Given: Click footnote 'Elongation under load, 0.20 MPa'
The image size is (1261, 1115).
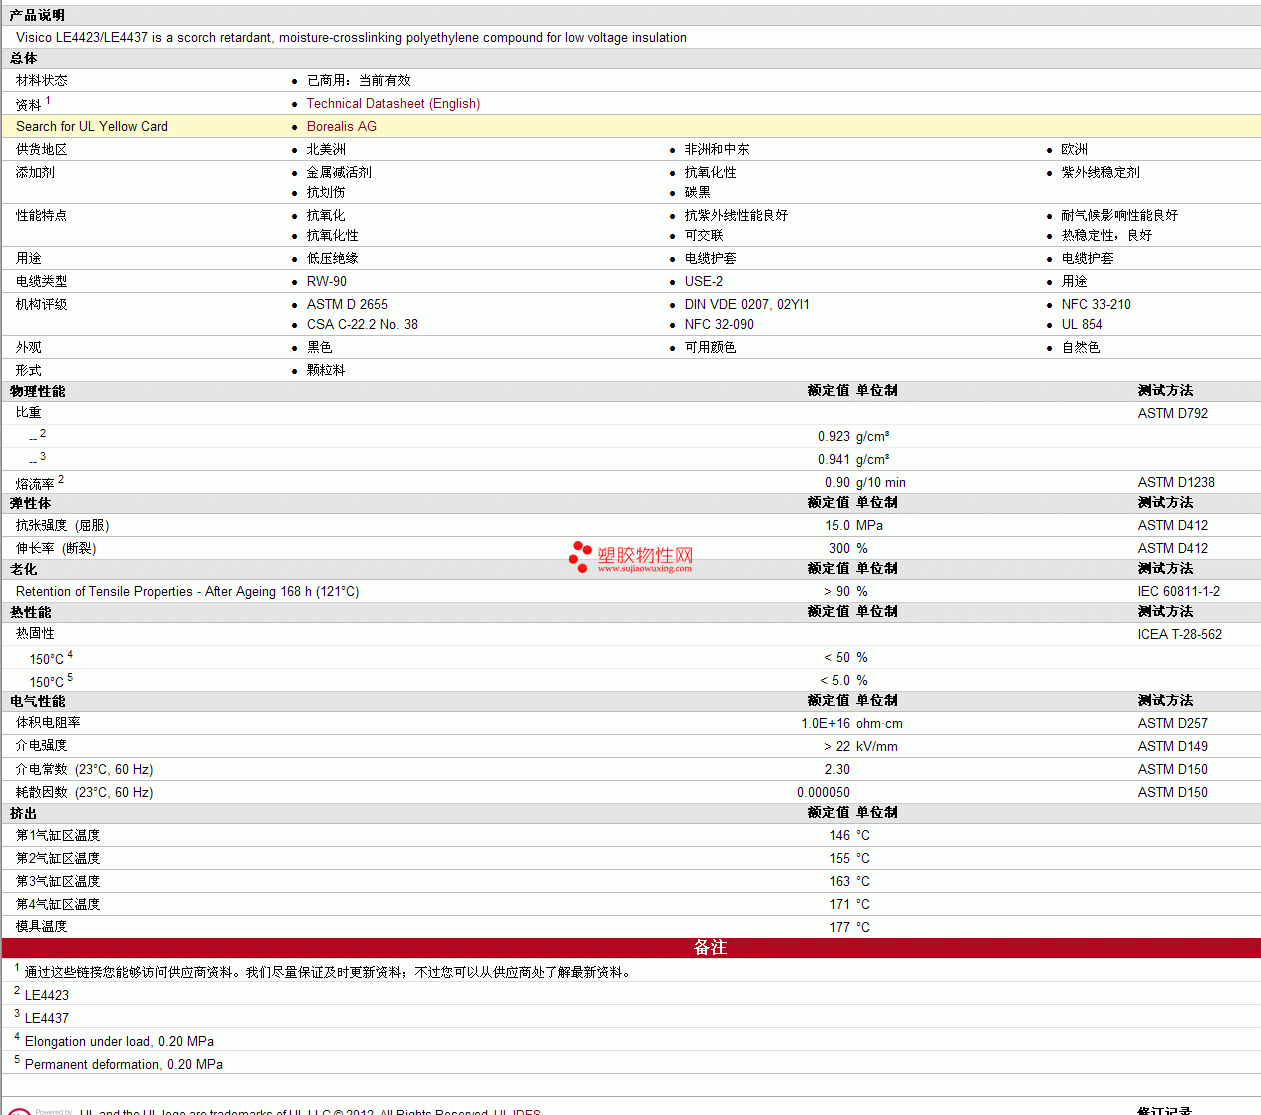Looking at the screenshot, I should [119, 1042].
